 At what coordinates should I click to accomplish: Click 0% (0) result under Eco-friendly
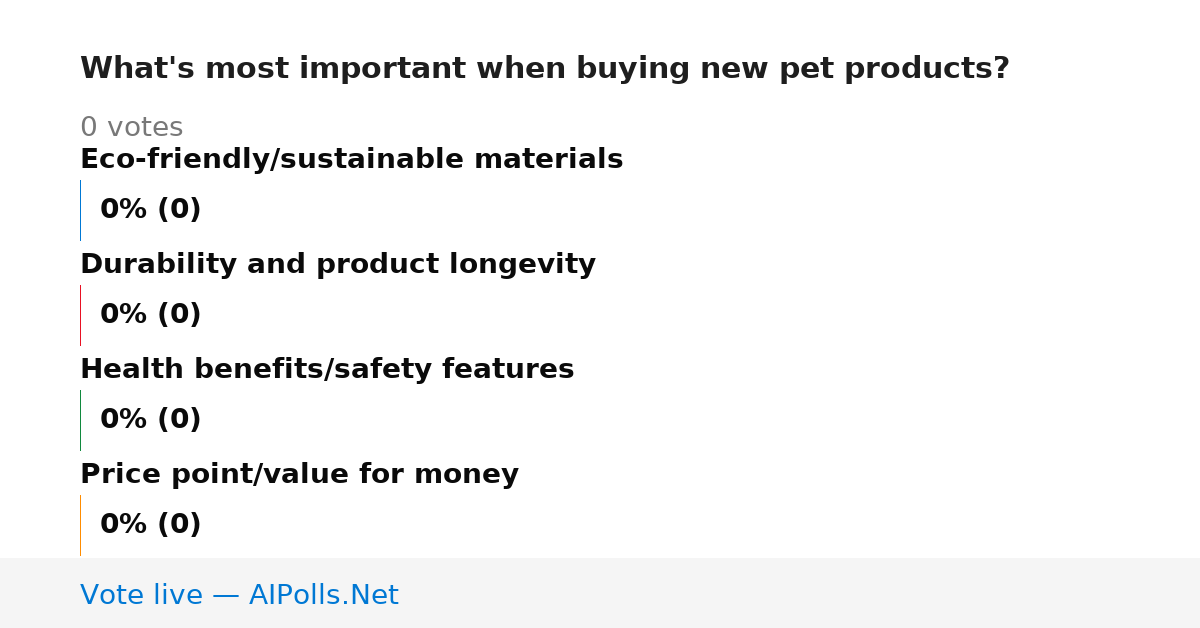(151, 210)
